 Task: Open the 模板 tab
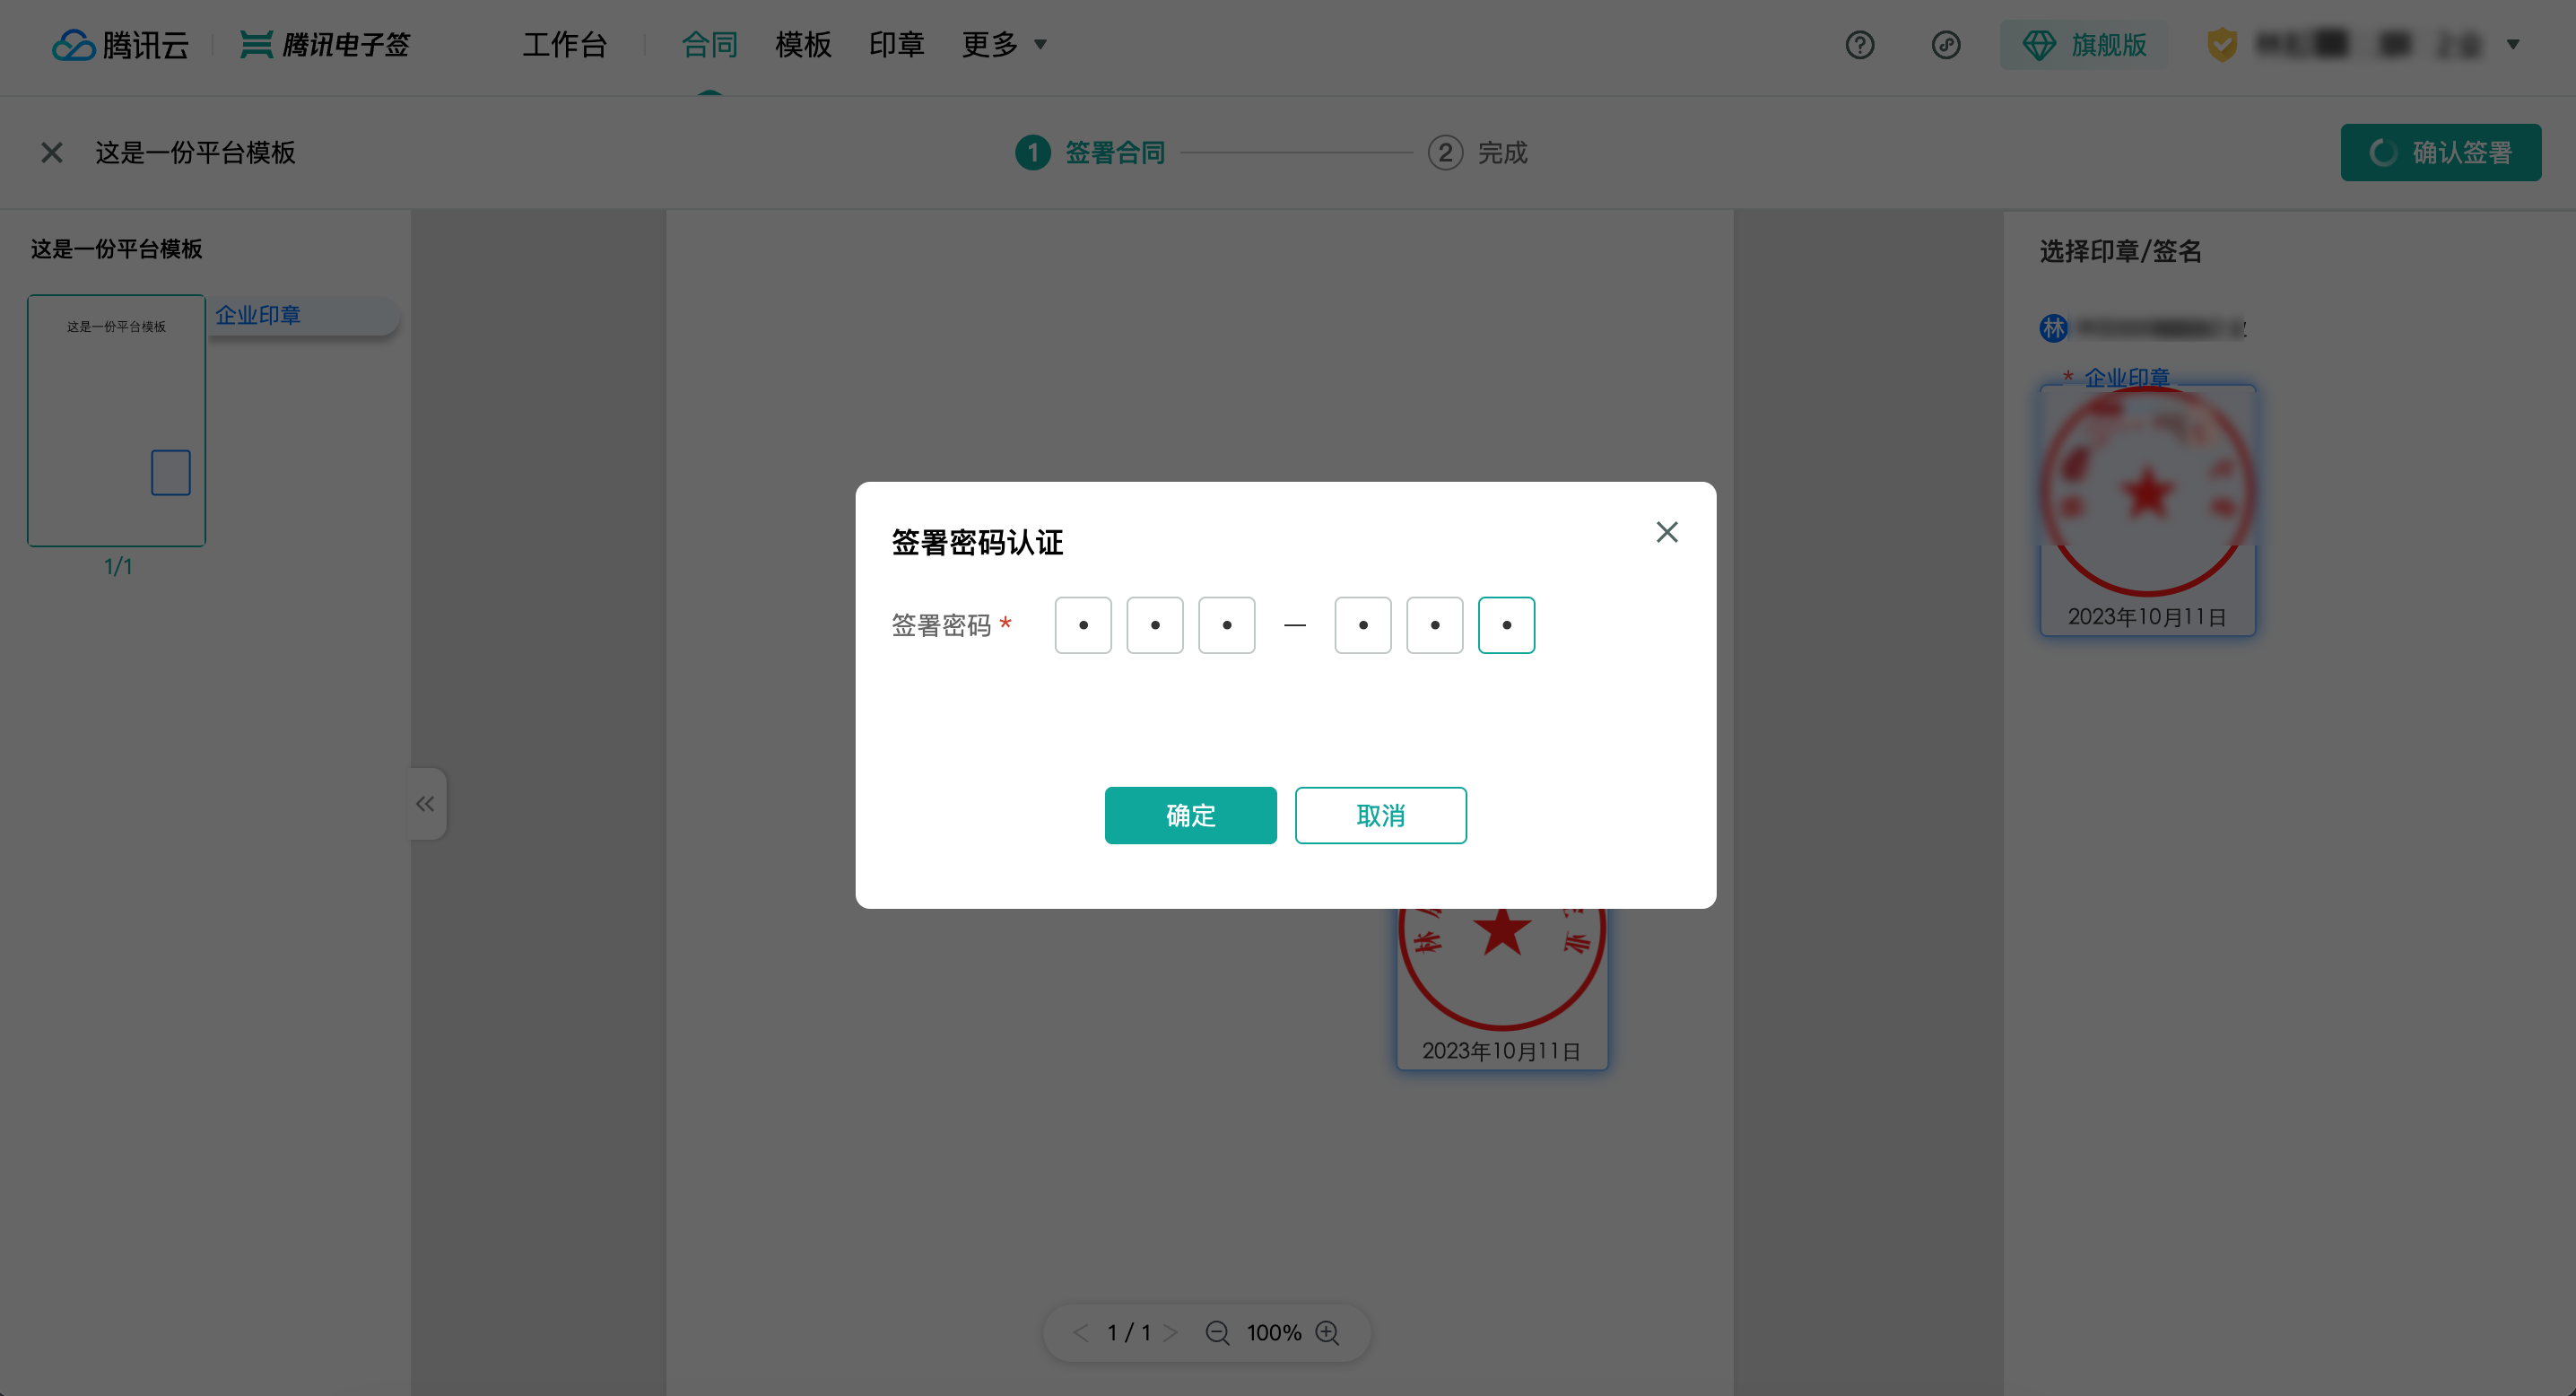coord(803,45)
